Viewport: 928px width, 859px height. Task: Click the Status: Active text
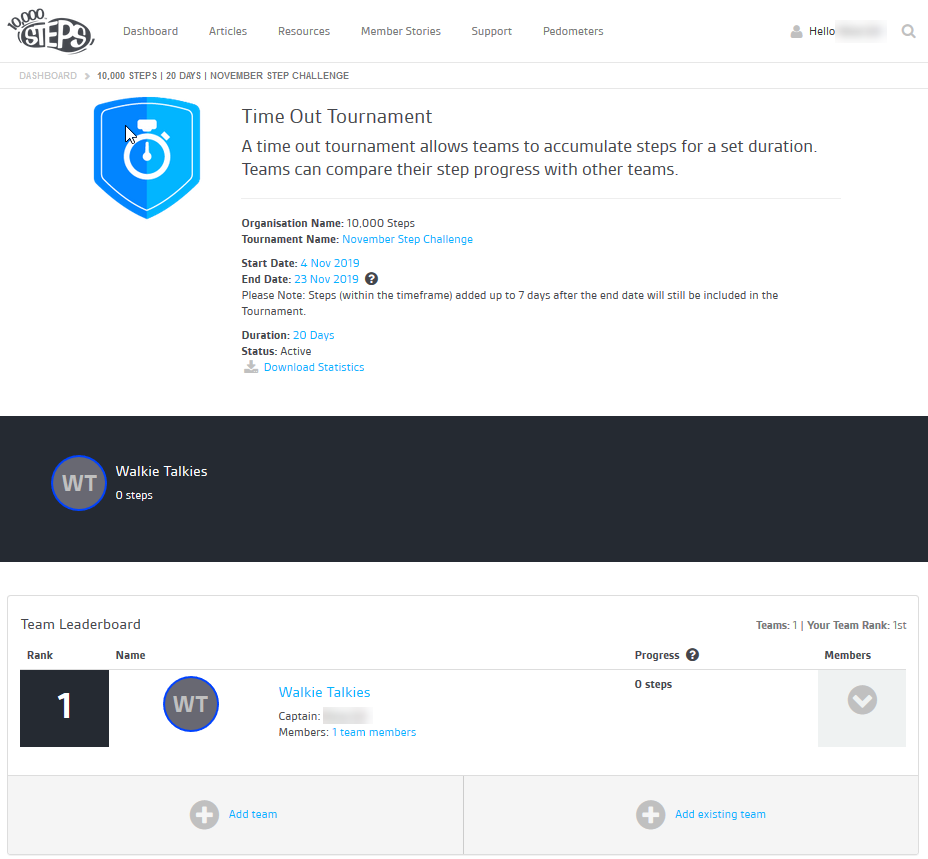click(276, 351)
